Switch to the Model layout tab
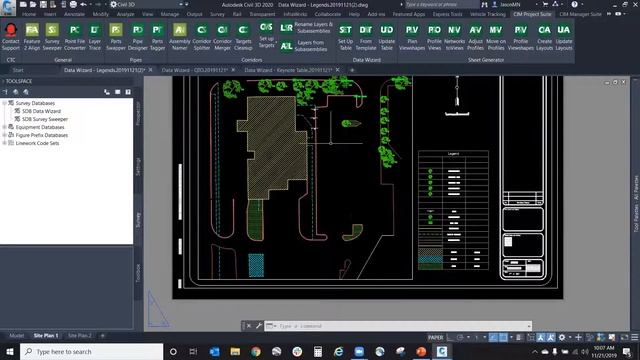Screen dimensions: 640x360 click(x=17, y=336)
